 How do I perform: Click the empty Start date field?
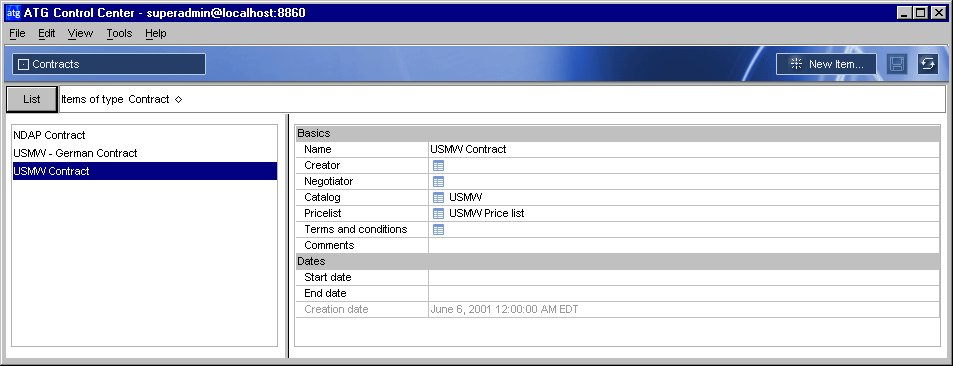pyautogui.click(x=684, y=277)
